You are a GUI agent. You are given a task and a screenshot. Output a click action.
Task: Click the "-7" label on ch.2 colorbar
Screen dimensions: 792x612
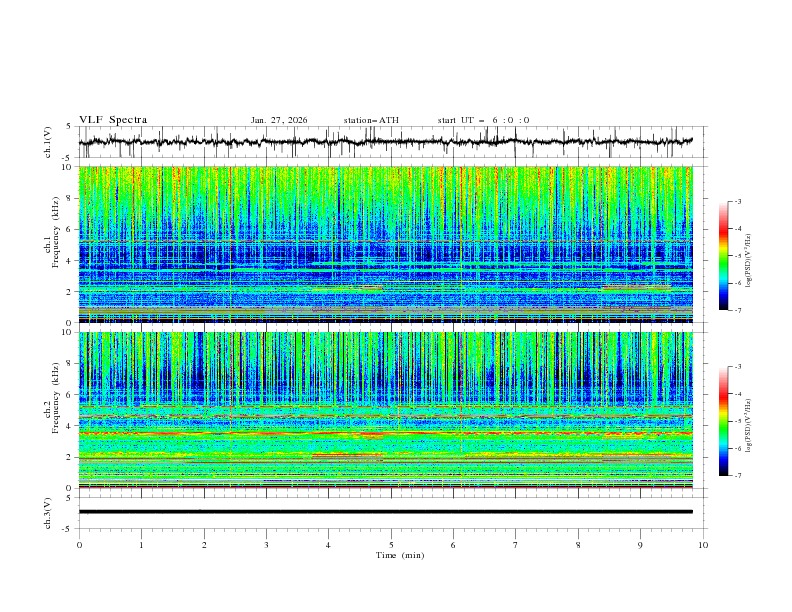[737, 475]
